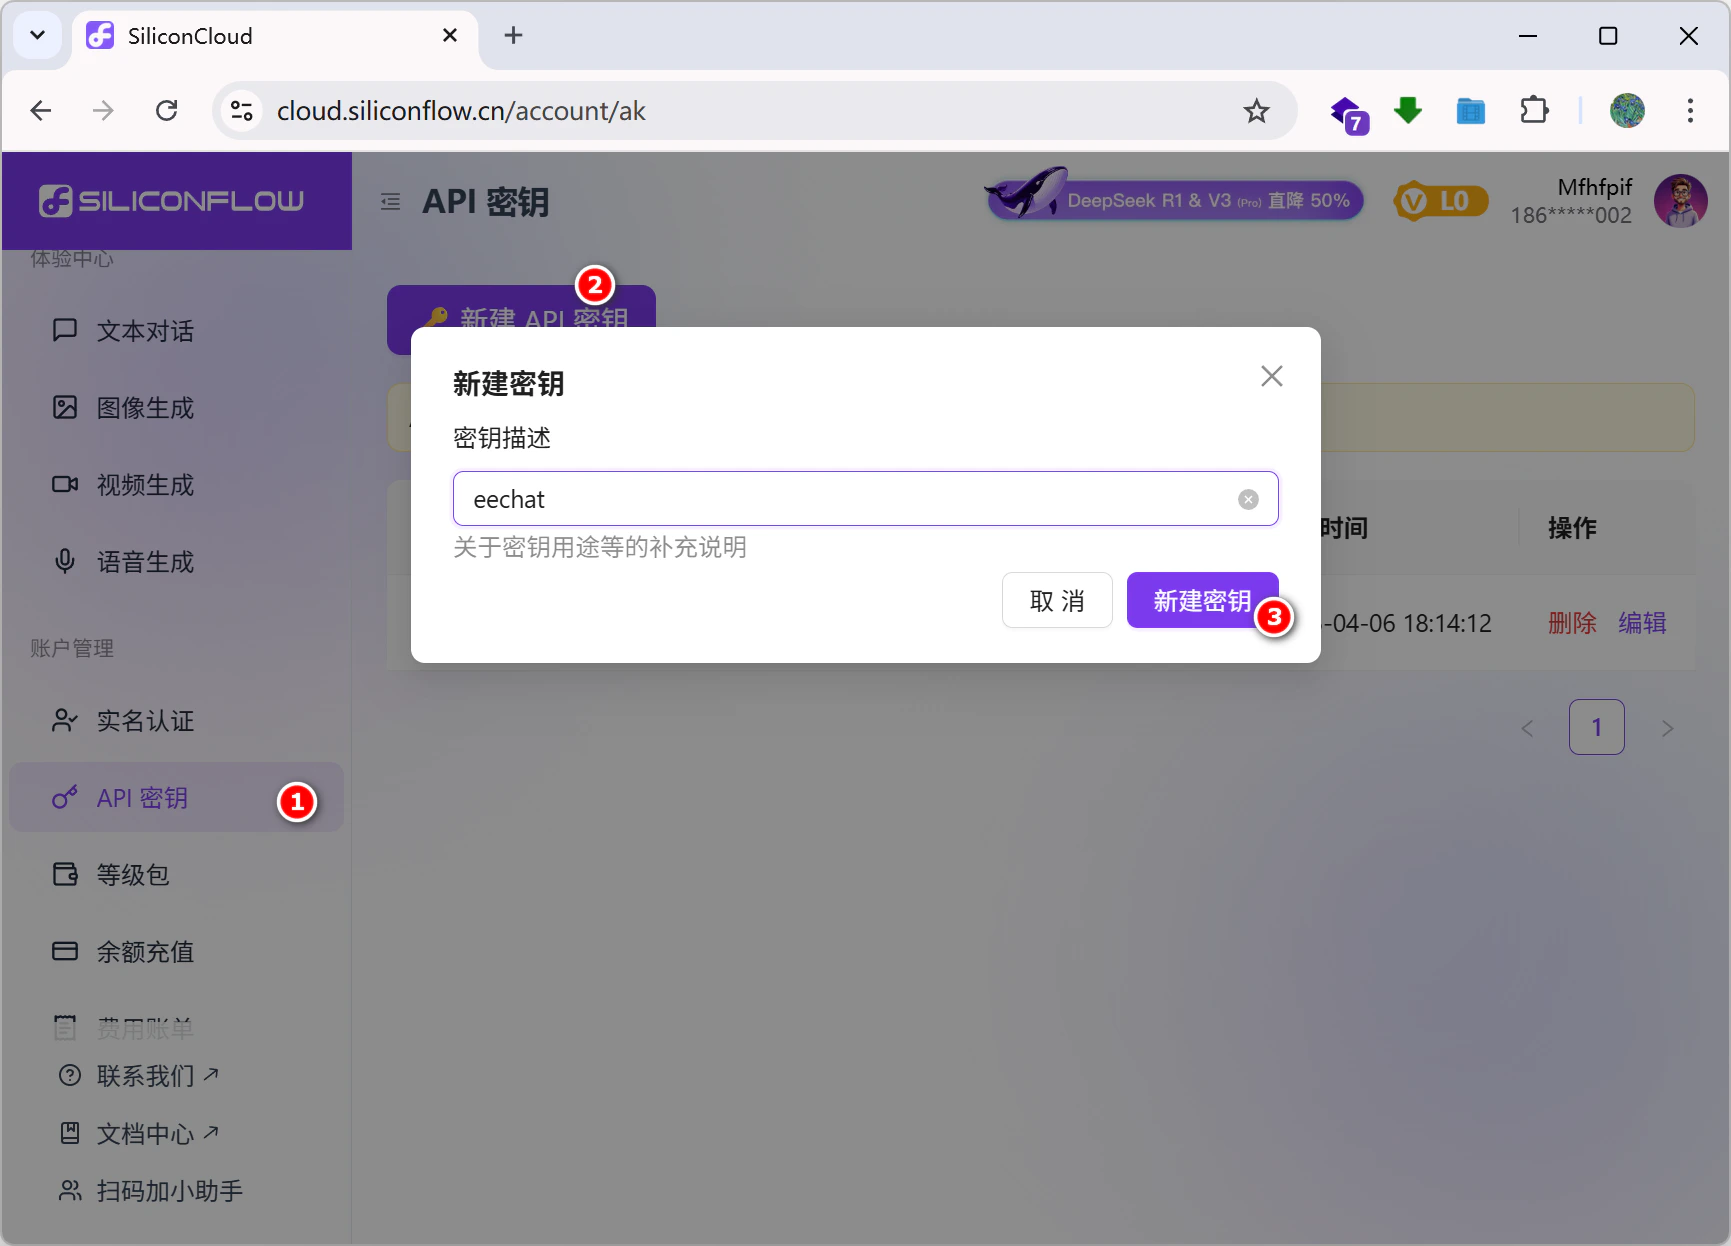Click the SiliconFlow logo
The width and height of the screenshot is (1731, 1246).
point(172,201)
